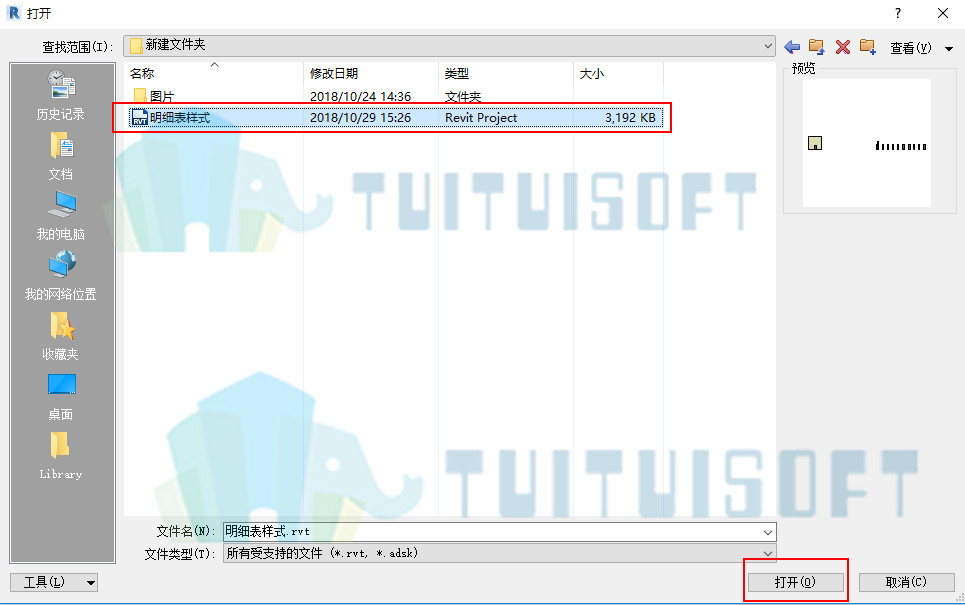965x605 pixels.
Task: Create a new folder icon
Action: 868,47
